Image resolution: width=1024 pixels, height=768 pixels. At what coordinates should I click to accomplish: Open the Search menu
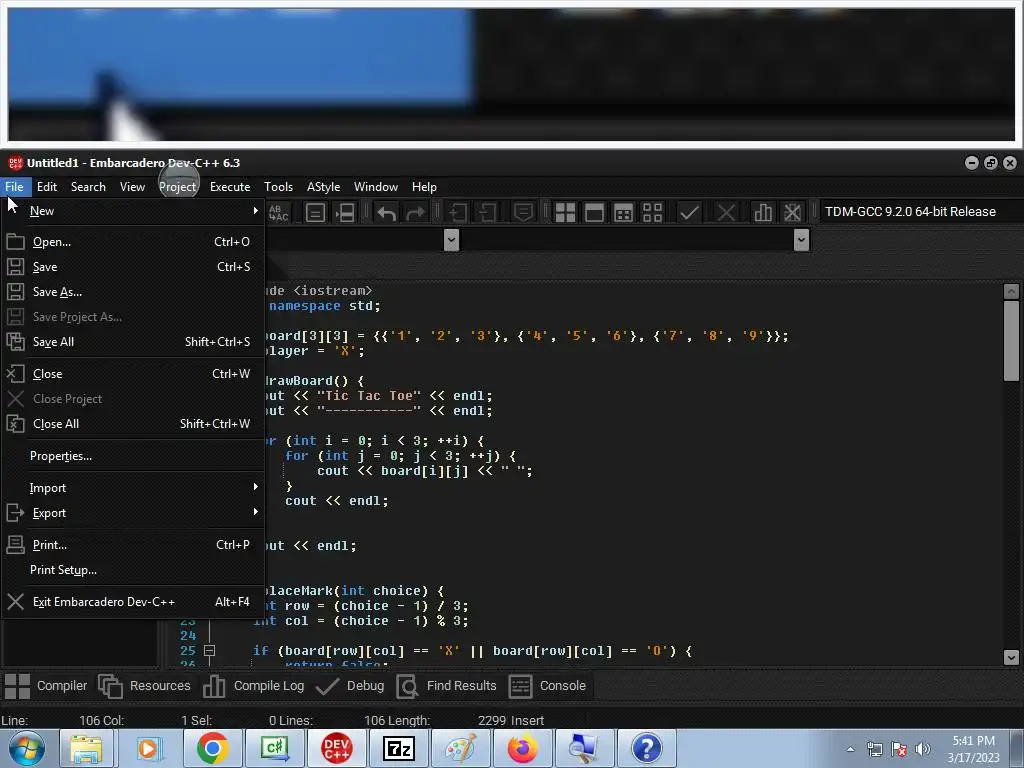(88, 187)
